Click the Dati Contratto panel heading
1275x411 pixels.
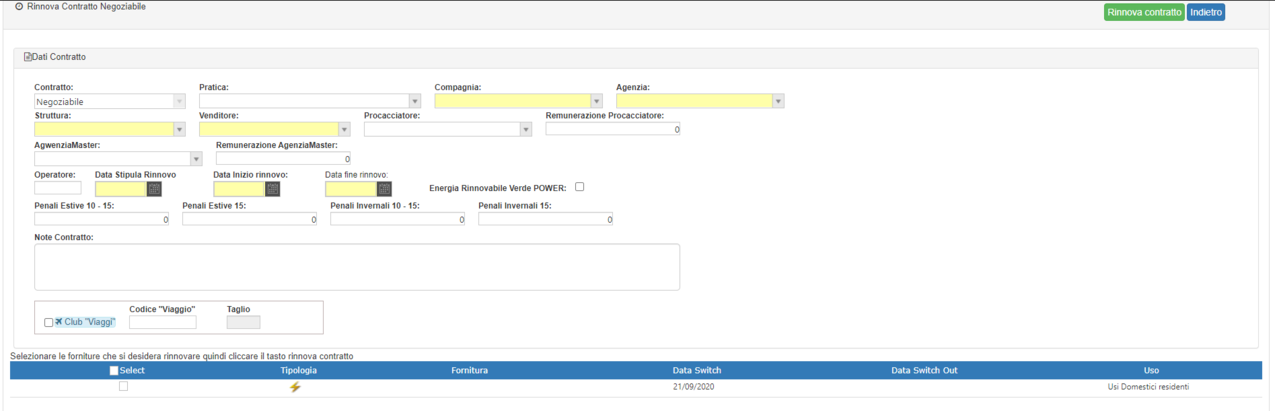coord(59,57)
